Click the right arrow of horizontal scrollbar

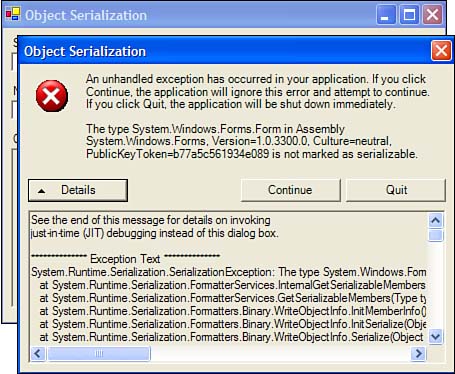(418, 353)
